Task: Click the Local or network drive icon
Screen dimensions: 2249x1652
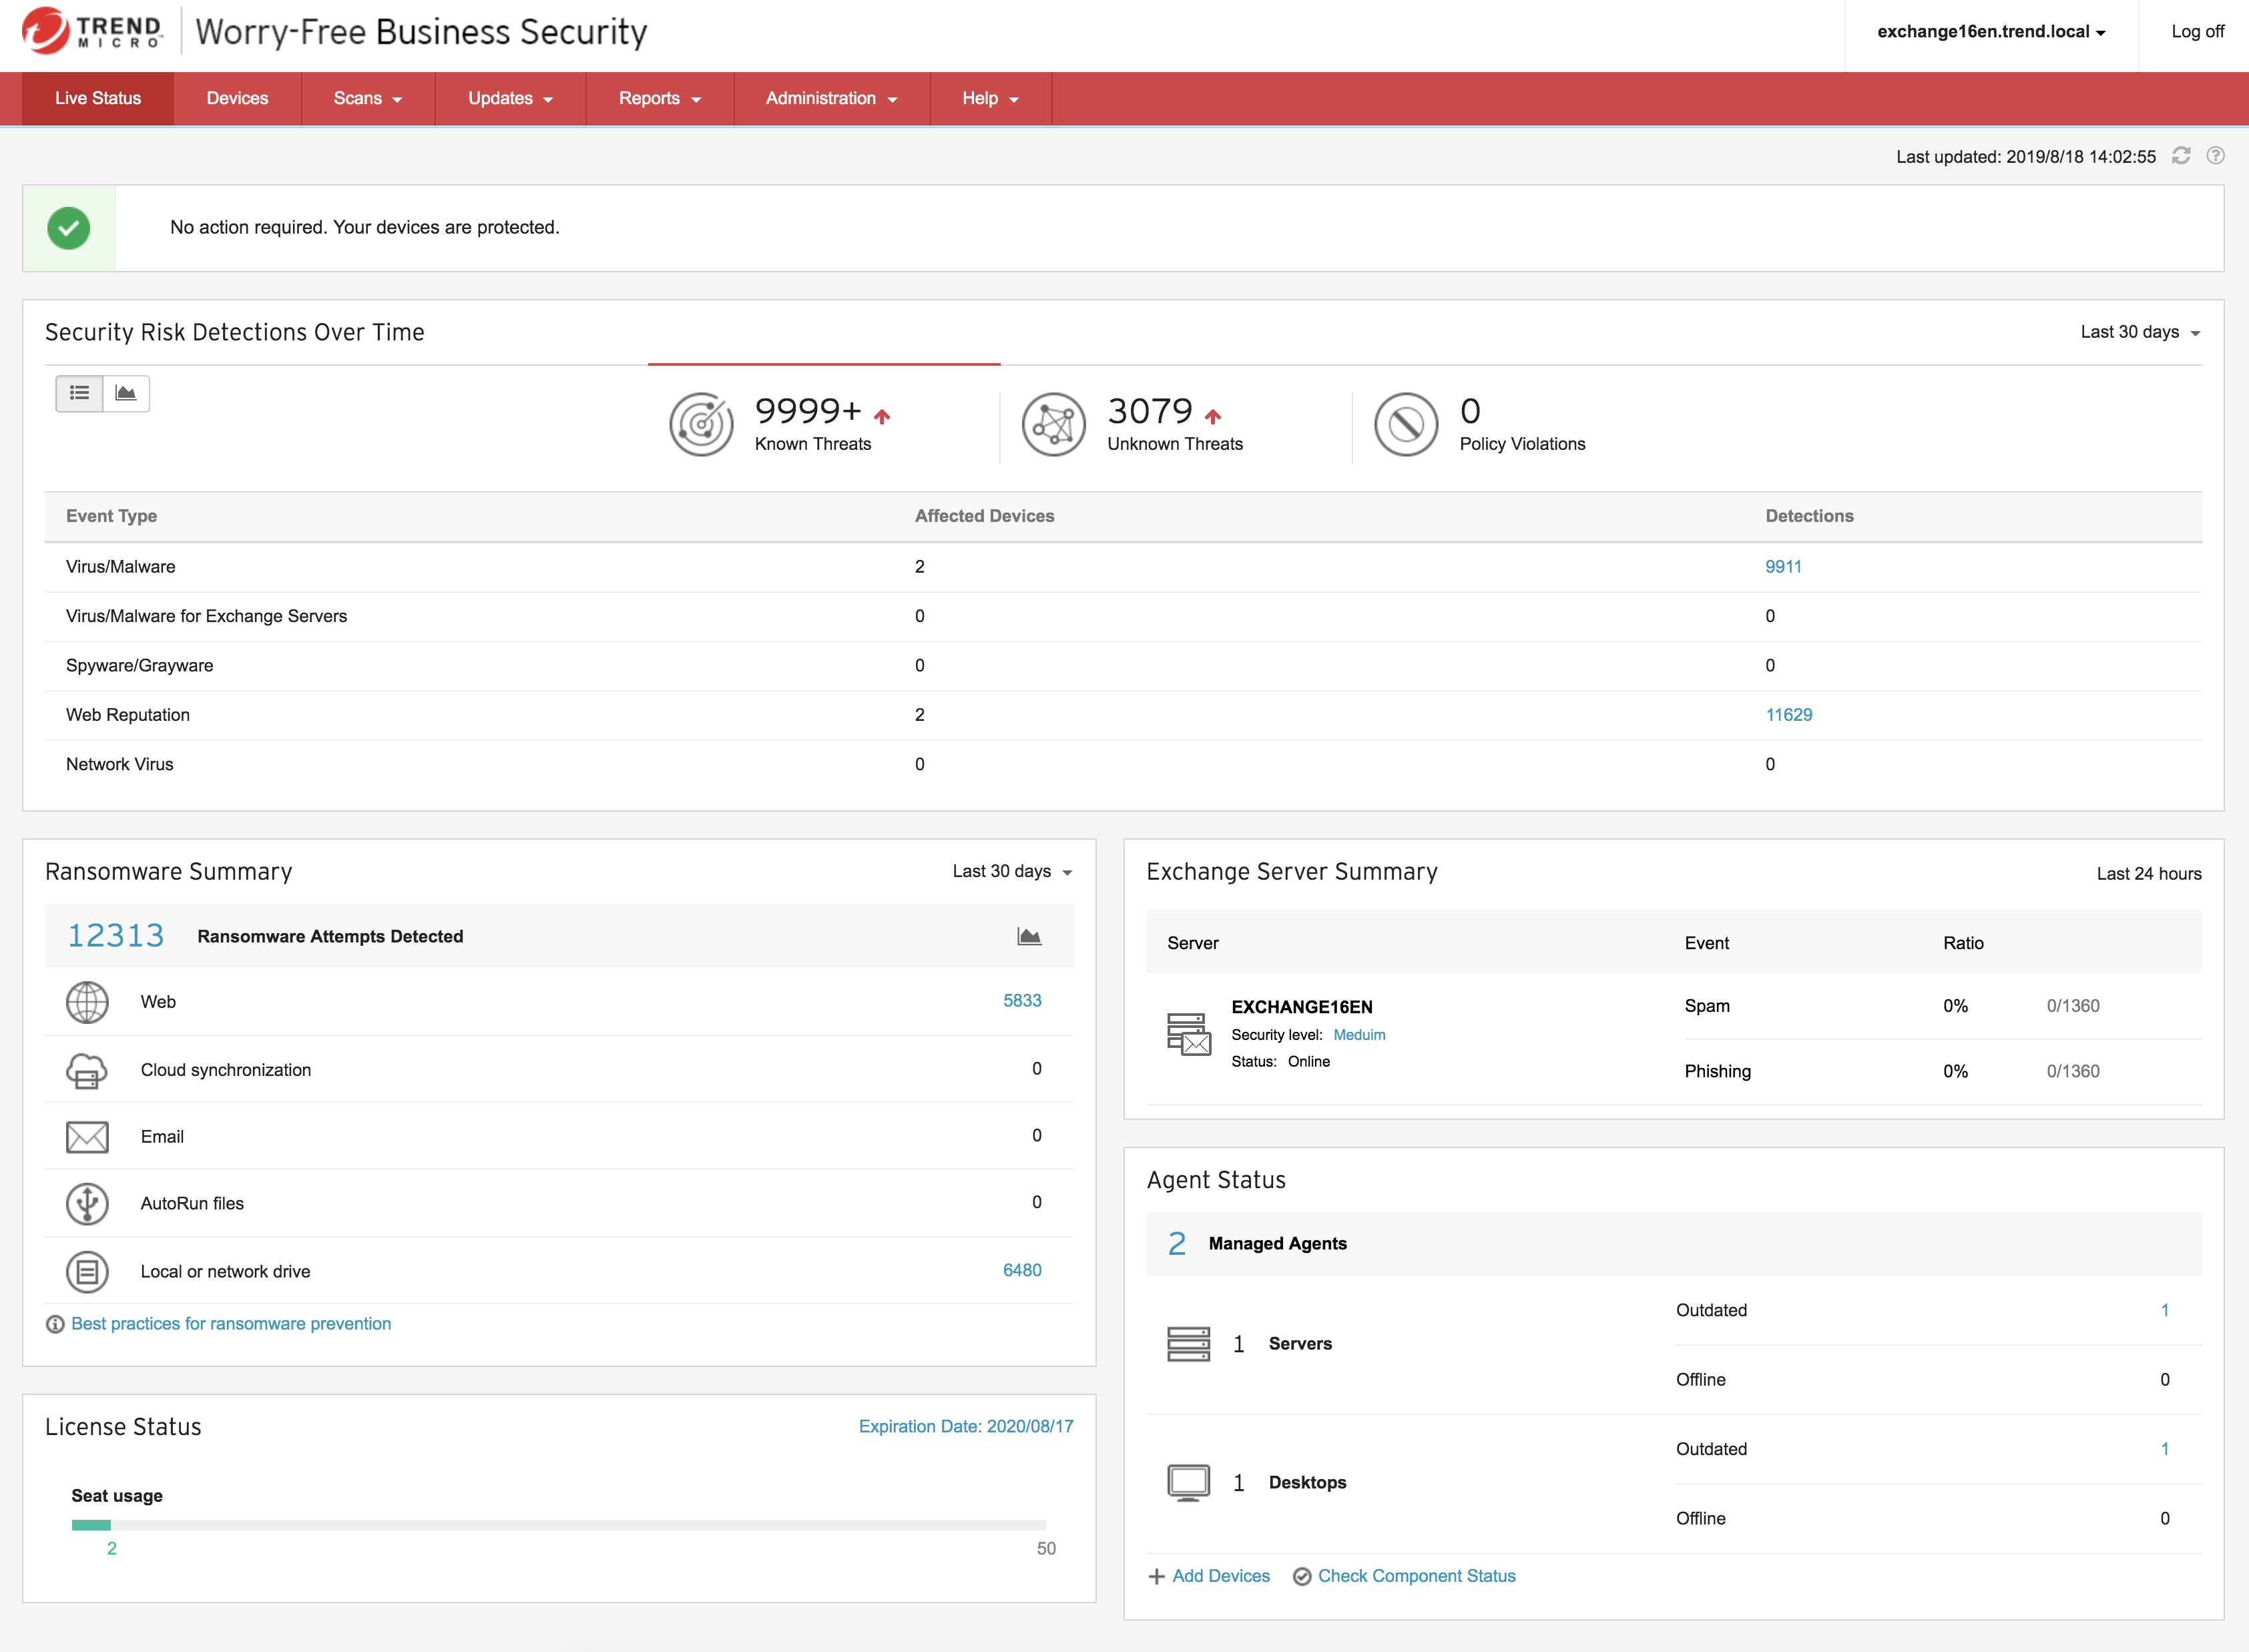Action: click(x=87, y=1272)
